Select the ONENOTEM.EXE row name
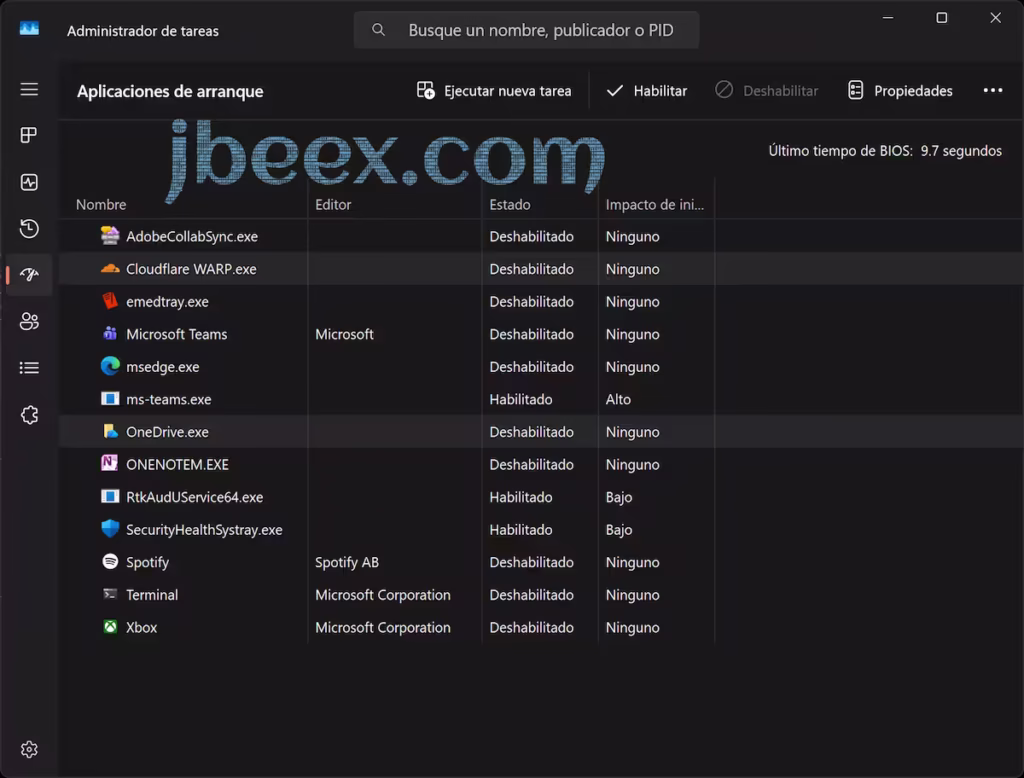The width and height of the screenshot is (1024, 778). [x=177, y=464]
